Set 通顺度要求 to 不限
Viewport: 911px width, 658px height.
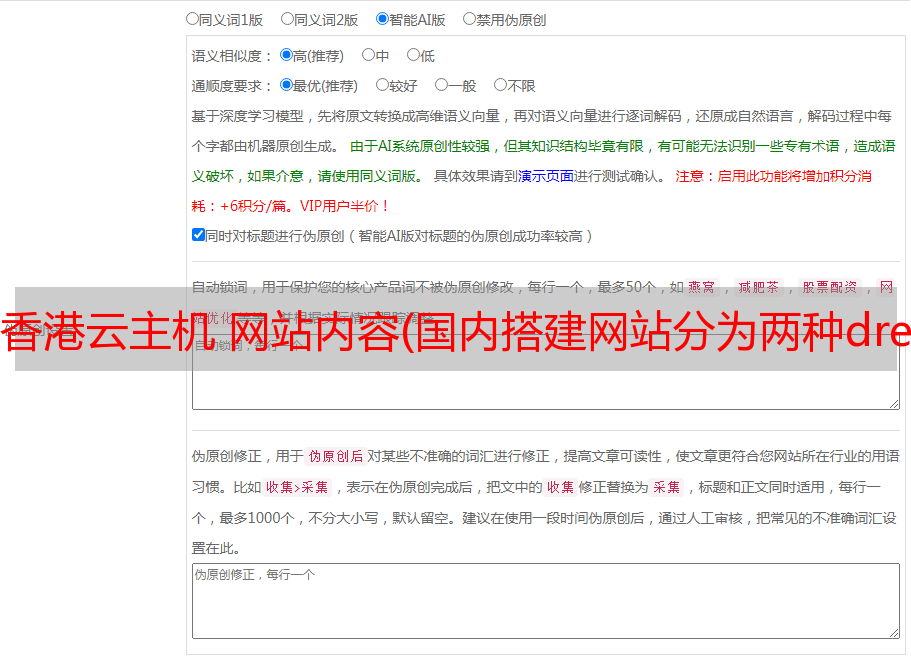tap(500, 85)
